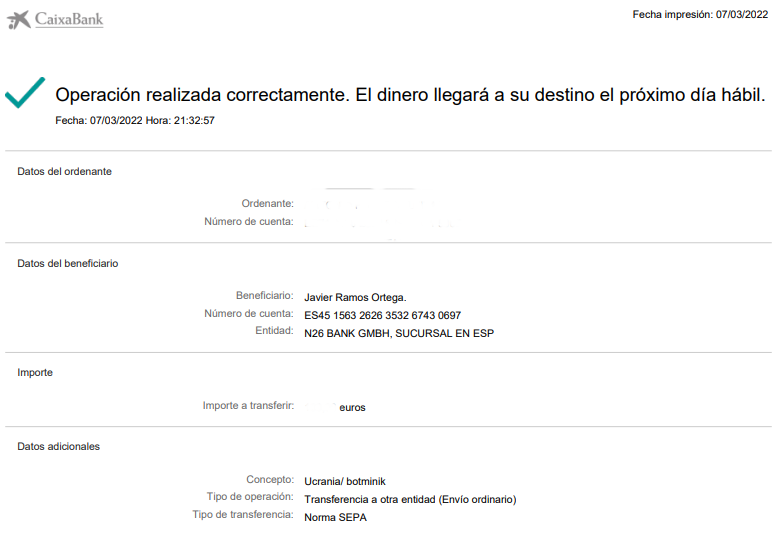This screenshot has width=774, height=540.
Task: Click the 'Datos del ordenante' section title
Action: tap(65, 171)
